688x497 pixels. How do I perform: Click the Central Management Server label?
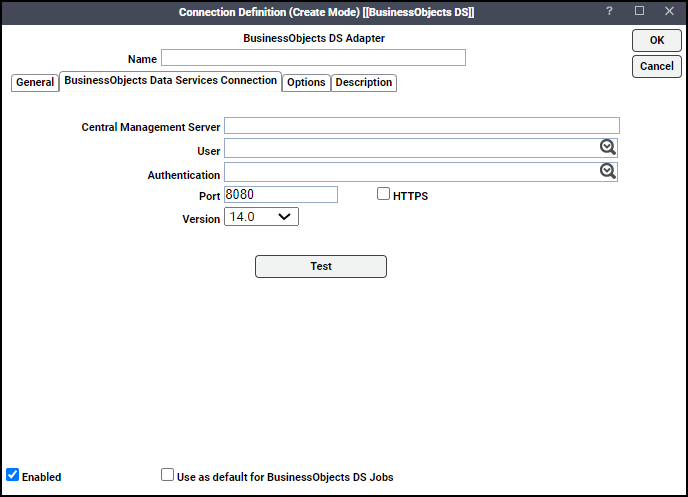(150, 127)
